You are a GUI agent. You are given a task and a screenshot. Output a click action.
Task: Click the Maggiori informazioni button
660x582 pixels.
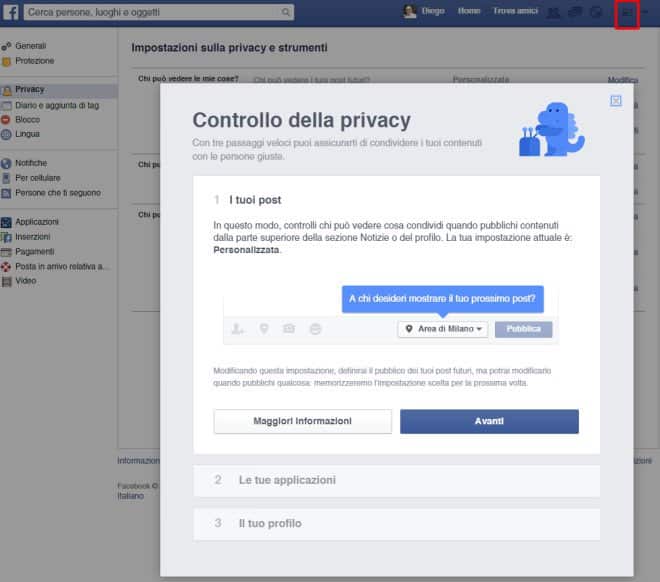point(302,421)
